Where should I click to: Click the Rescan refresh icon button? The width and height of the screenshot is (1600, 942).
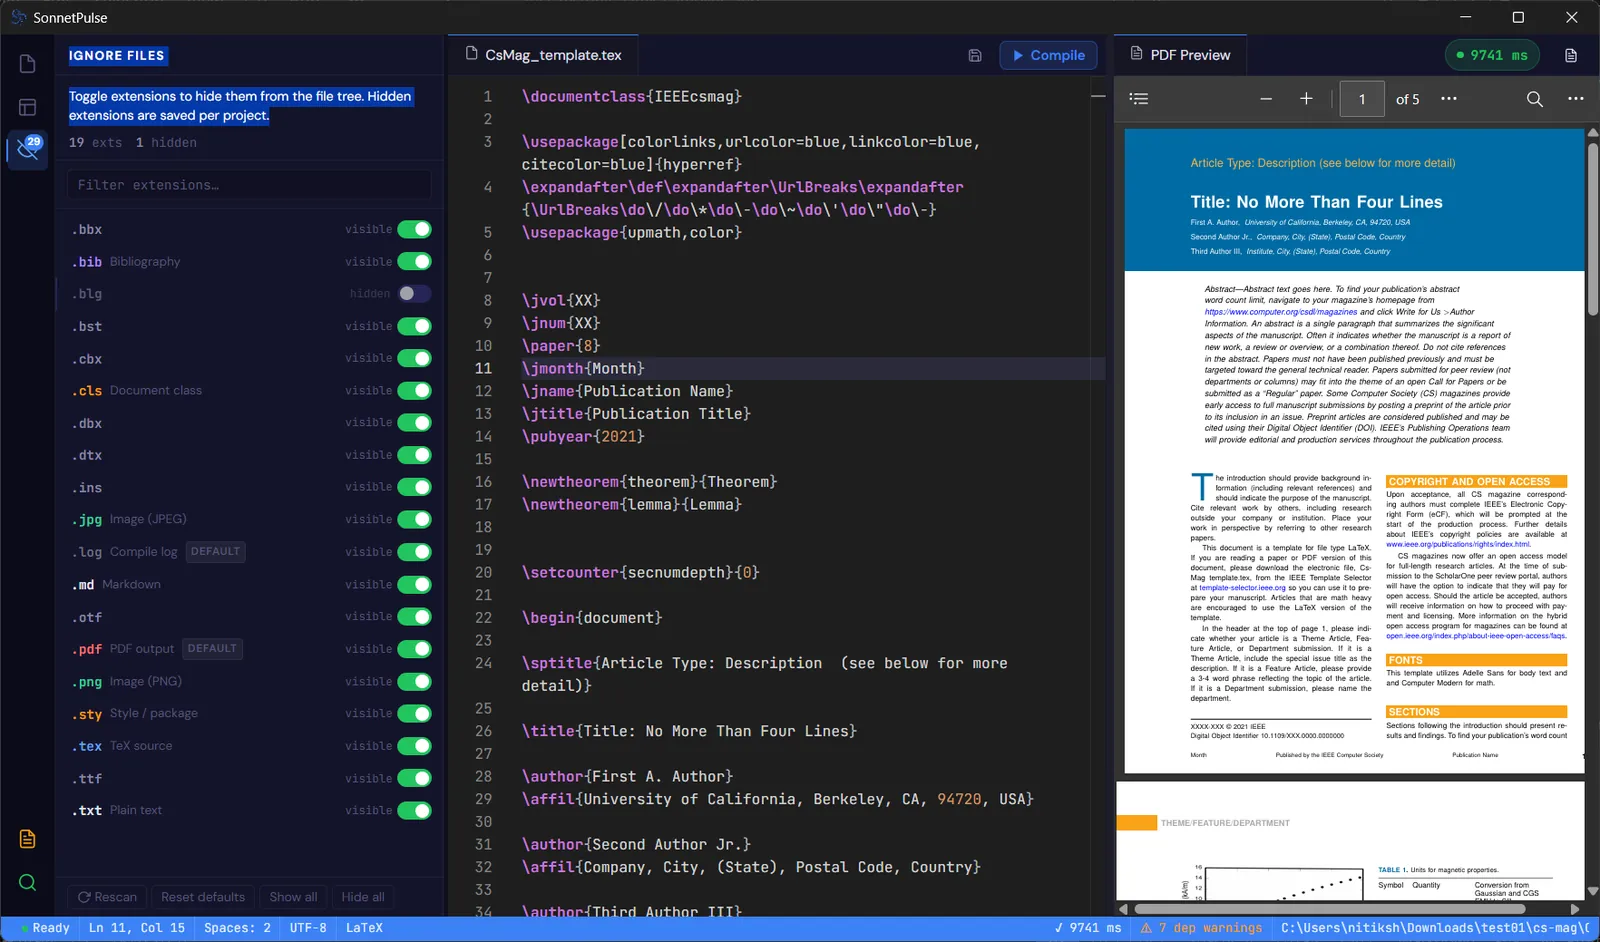(107, 897)
